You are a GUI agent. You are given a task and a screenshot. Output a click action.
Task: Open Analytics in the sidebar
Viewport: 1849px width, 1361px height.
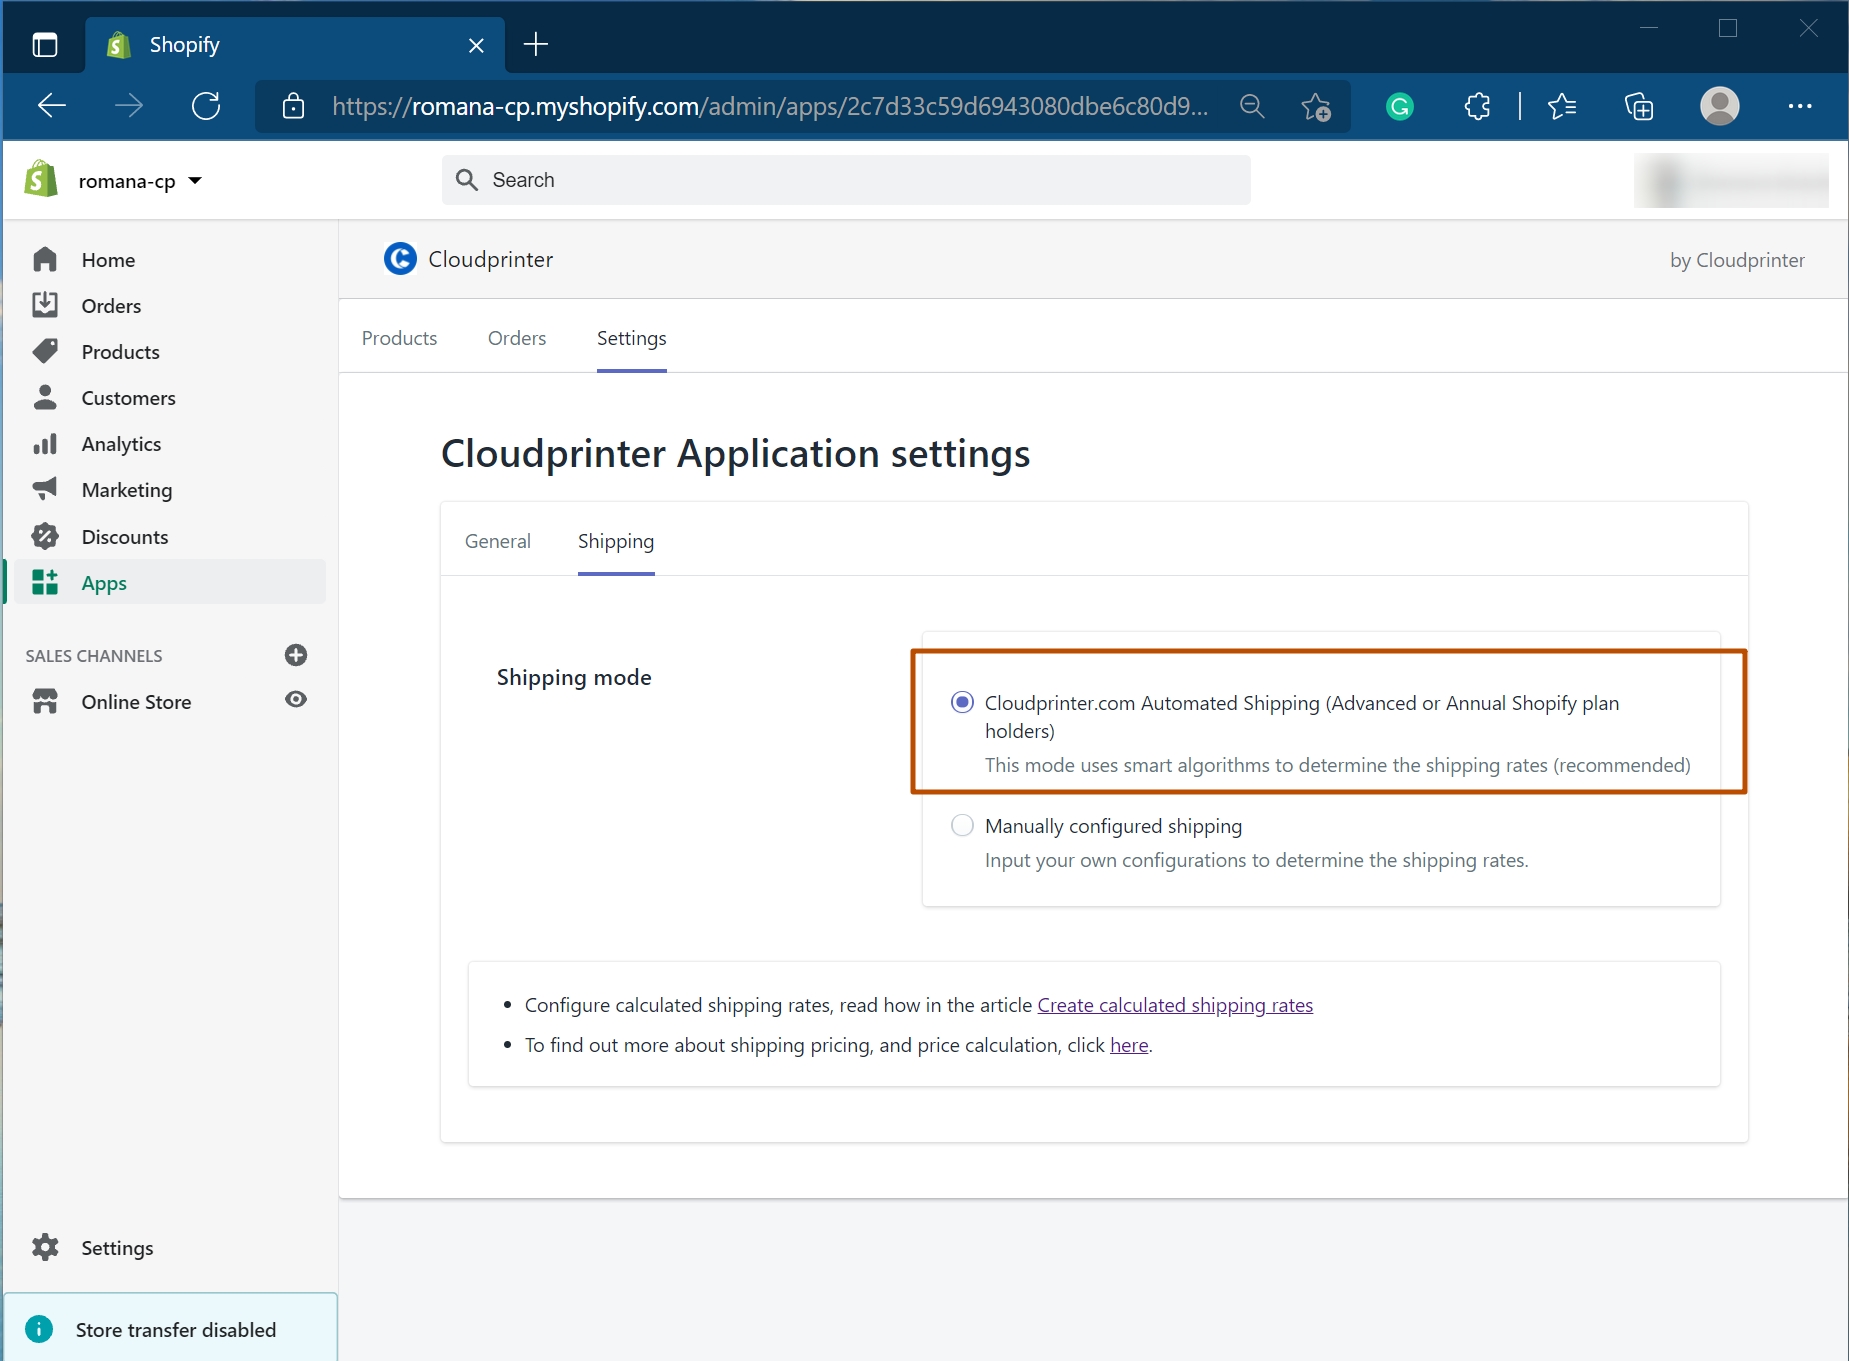point(122,444)
